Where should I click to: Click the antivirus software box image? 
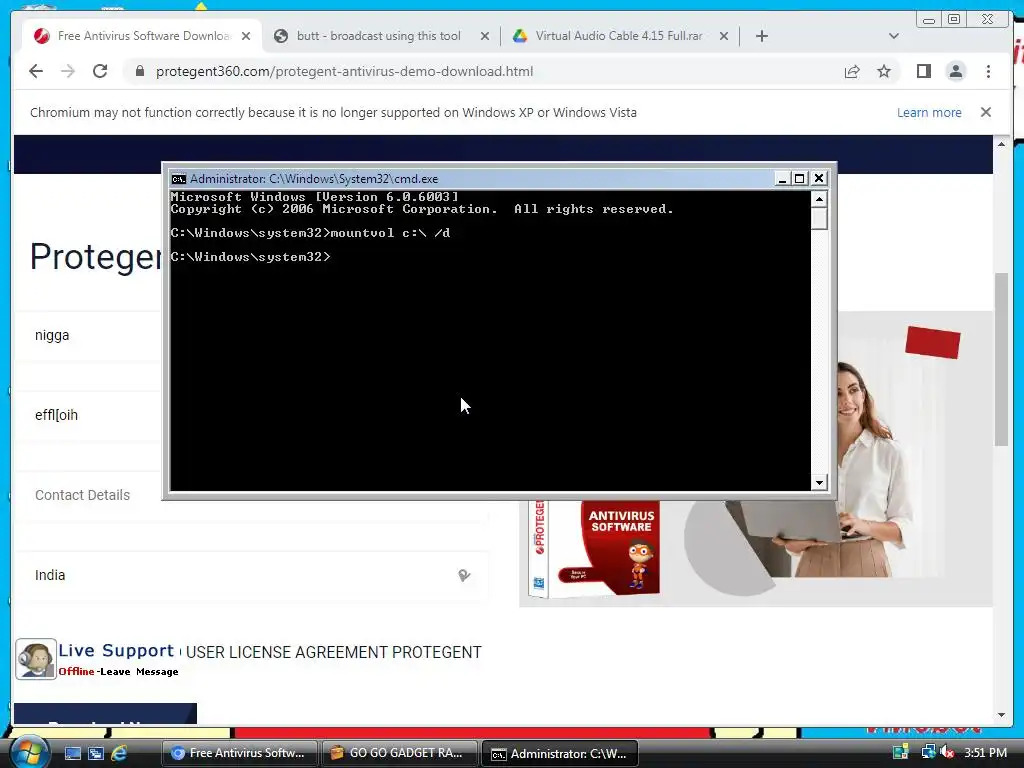(x=596, y=549)
